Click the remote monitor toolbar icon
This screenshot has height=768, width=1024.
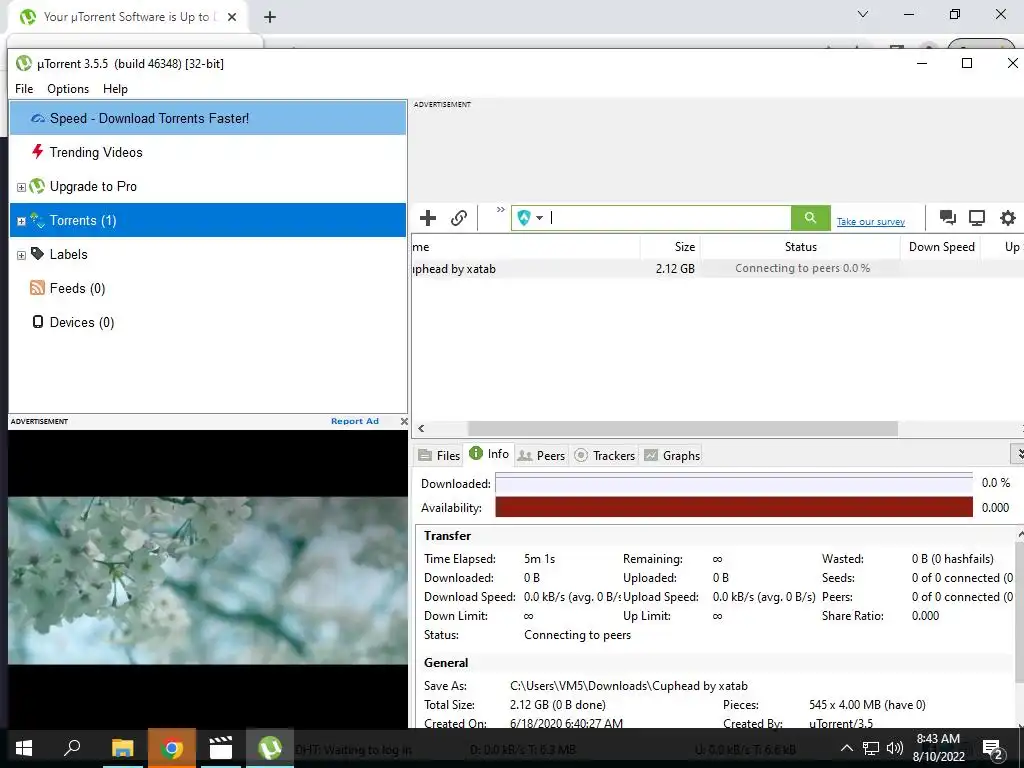point(977,218)
